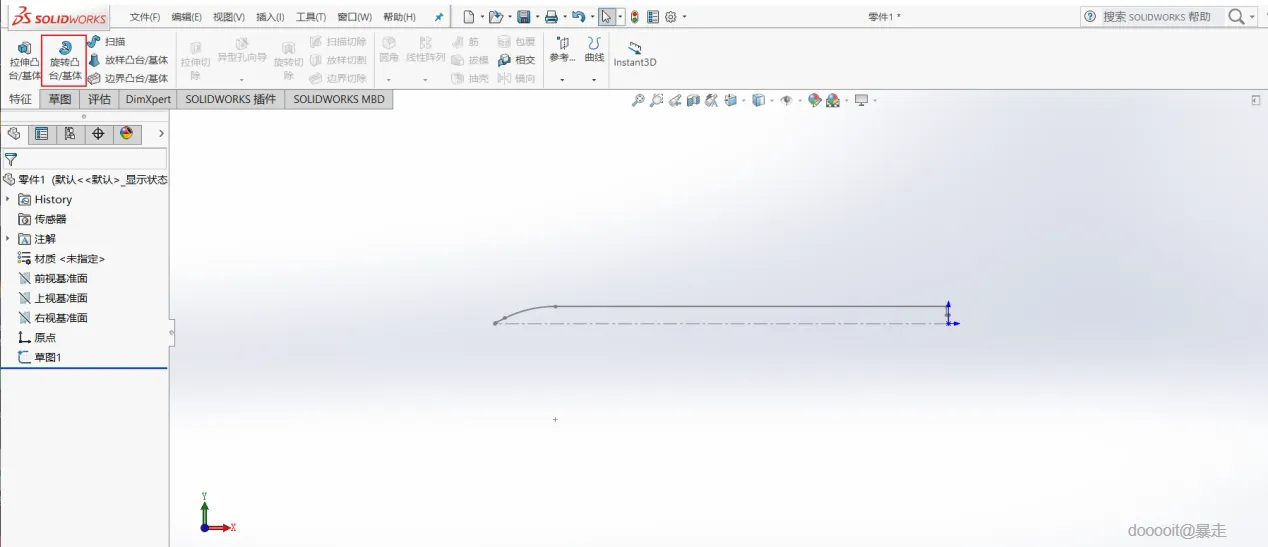Switch to the 草图 tab

[x=60, y=99]
